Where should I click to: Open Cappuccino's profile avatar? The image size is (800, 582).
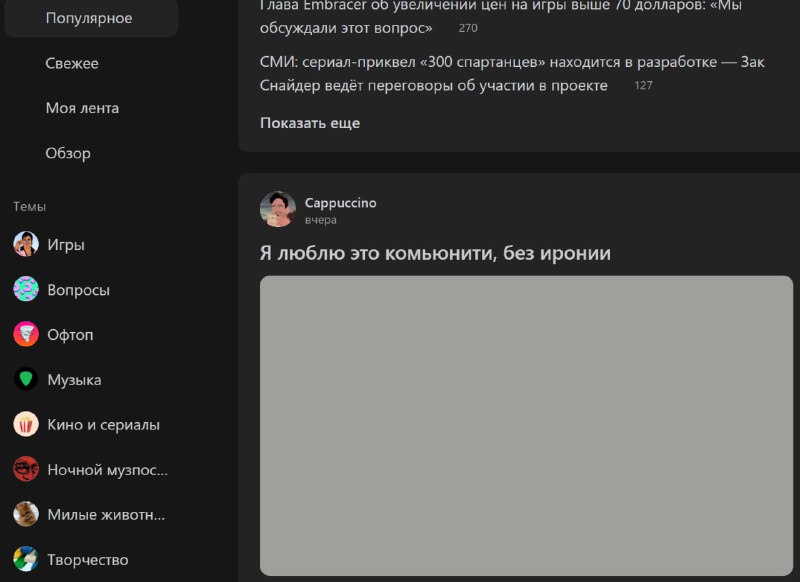(278, 209)
